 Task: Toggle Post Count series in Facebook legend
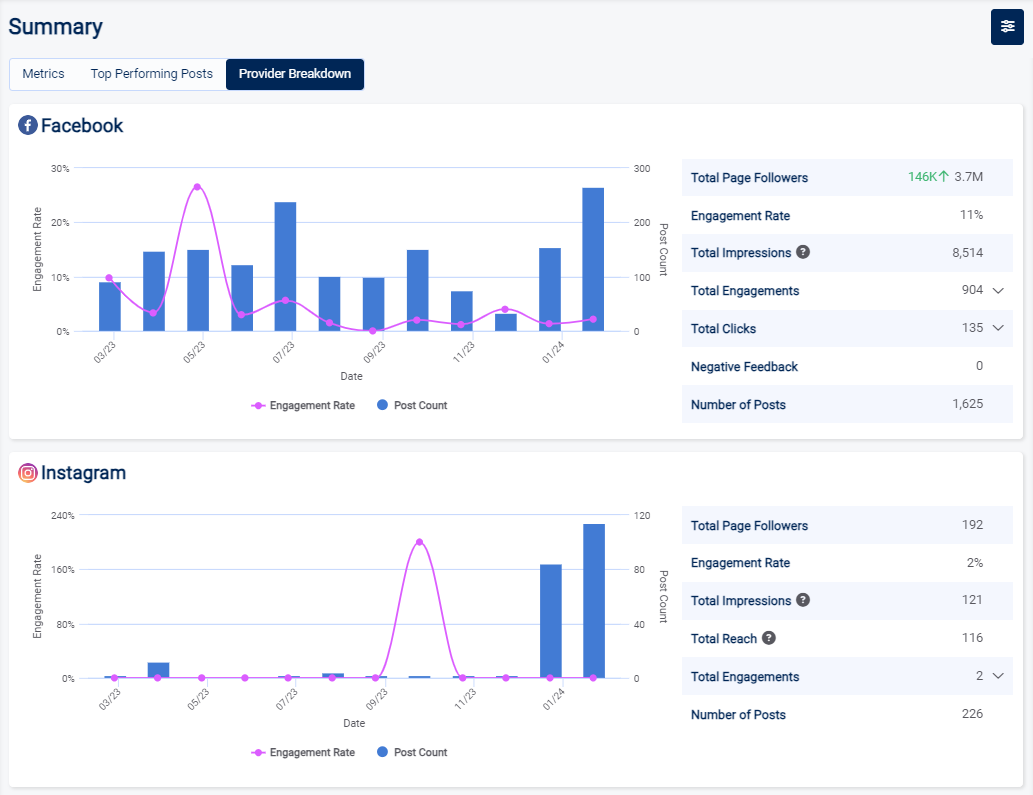point(412,405)
